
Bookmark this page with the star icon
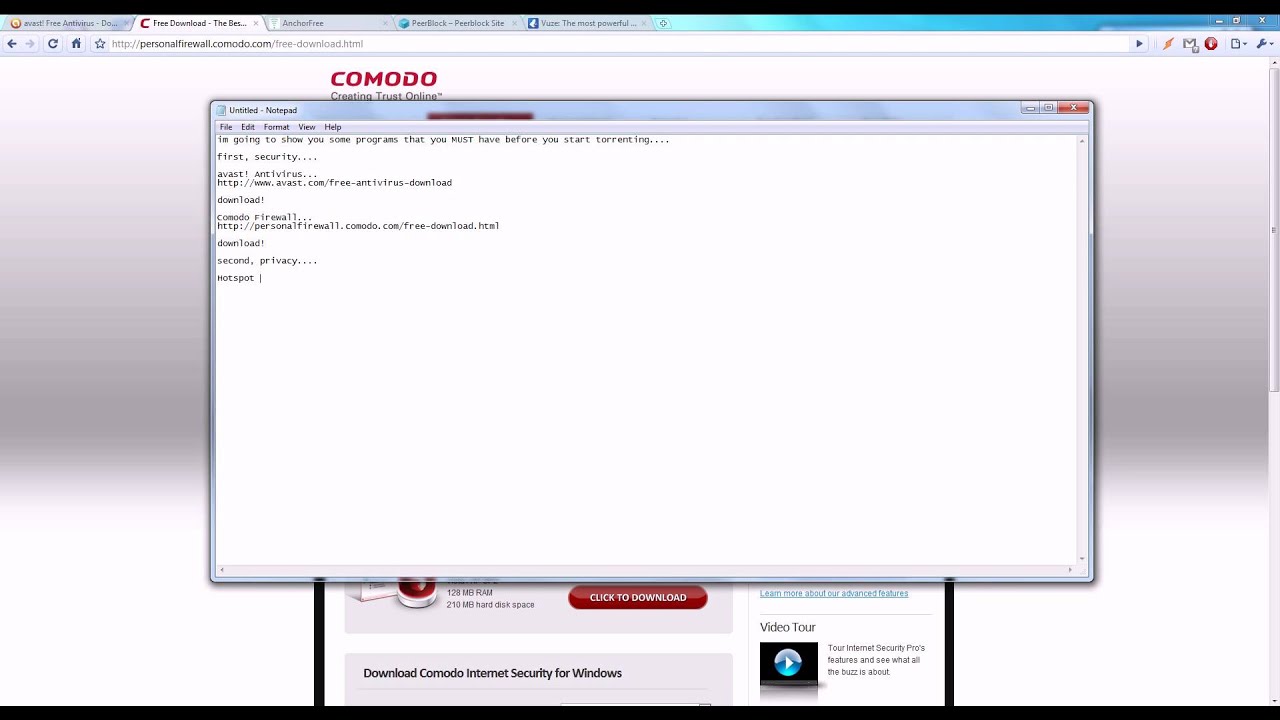(x=100, y=44)
